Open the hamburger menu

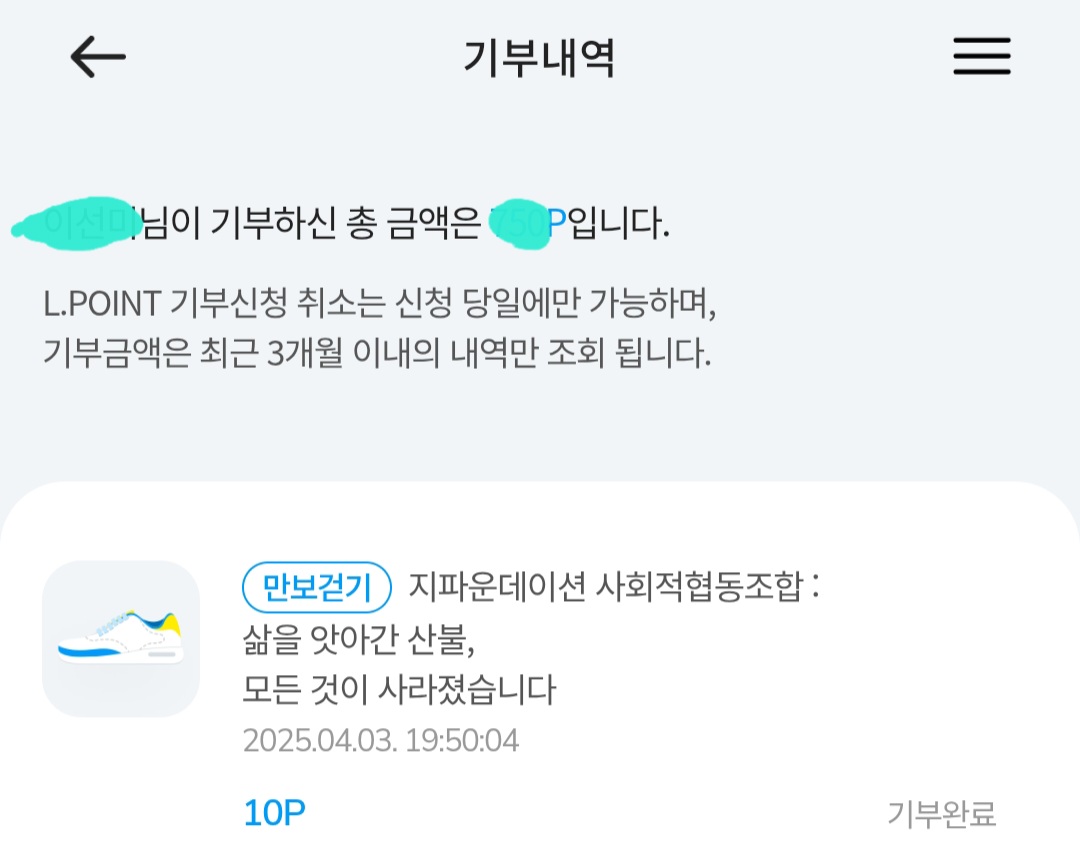[981, 57]
